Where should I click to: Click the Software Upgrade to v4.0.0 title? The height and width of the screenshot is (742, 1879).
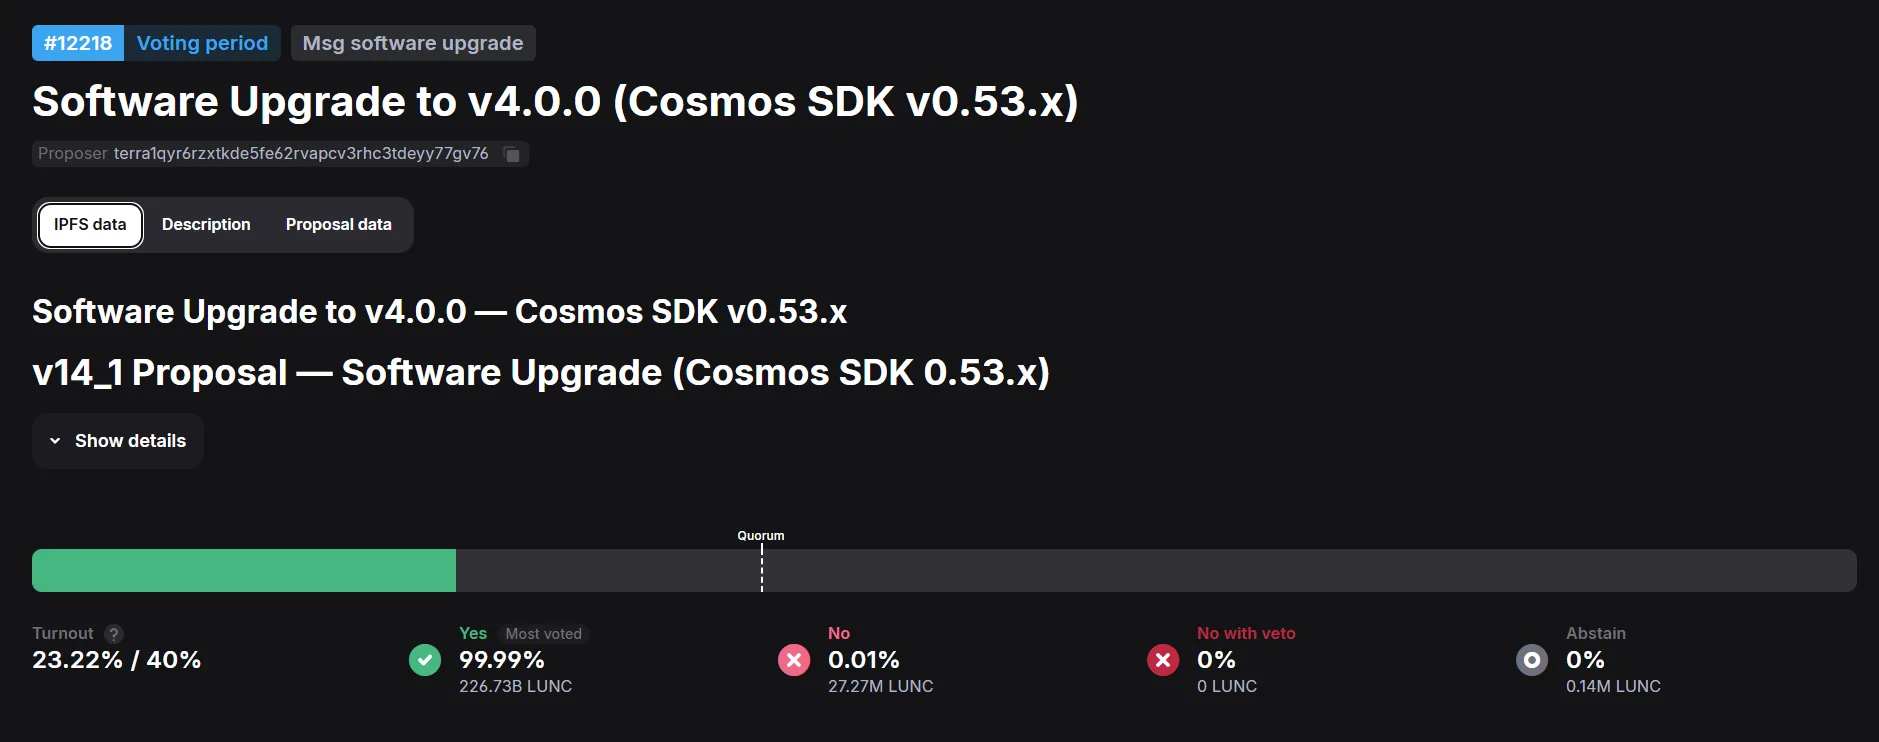(555, 101)
